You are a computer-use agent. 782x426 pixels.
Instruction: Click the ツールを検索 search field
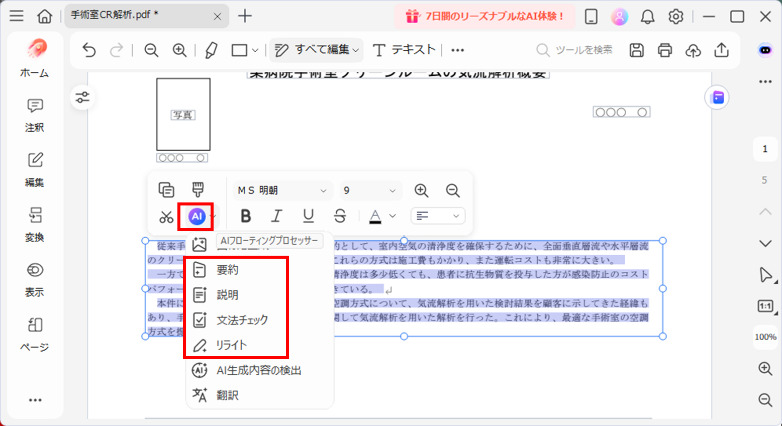coord(575,50)
